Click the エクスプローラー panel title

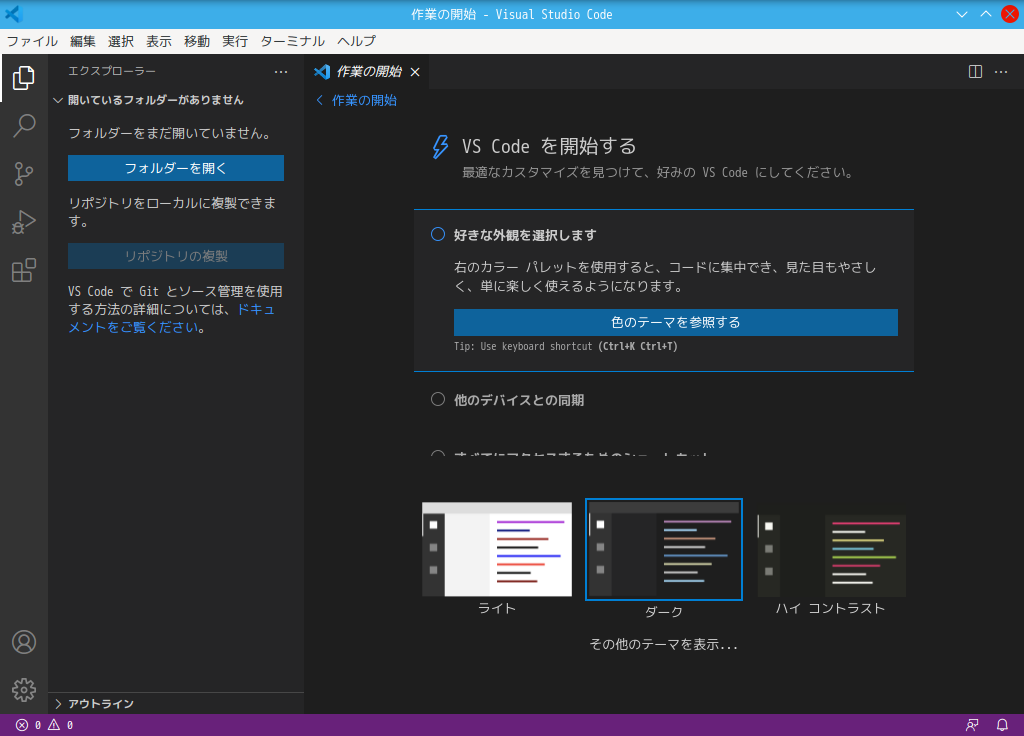pos(112,71)
